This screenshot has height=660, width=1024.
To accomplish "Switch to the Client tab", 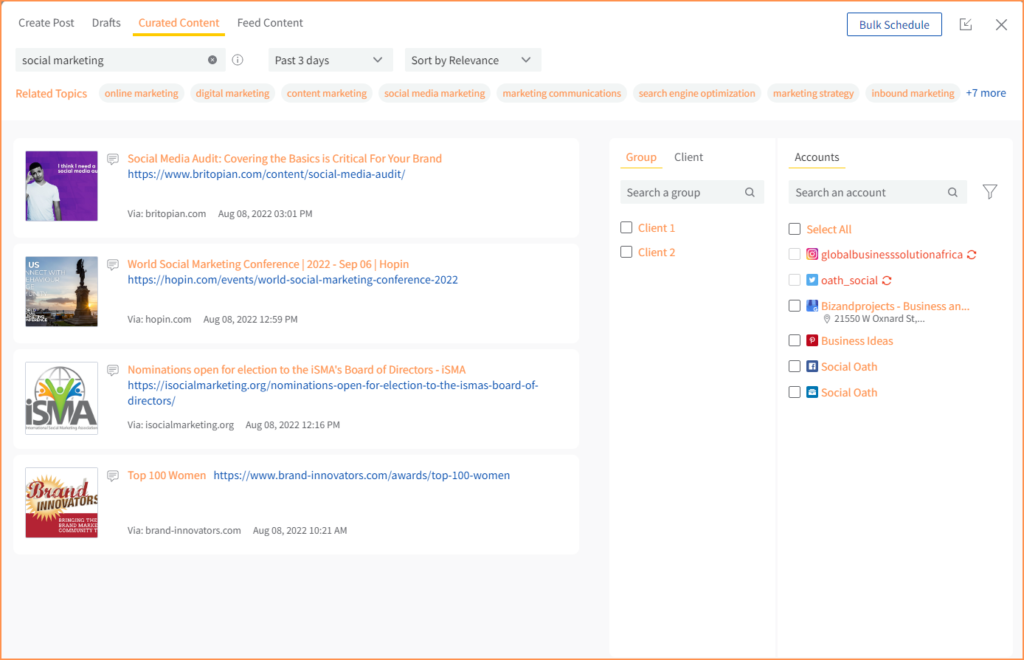I will 688,157.
